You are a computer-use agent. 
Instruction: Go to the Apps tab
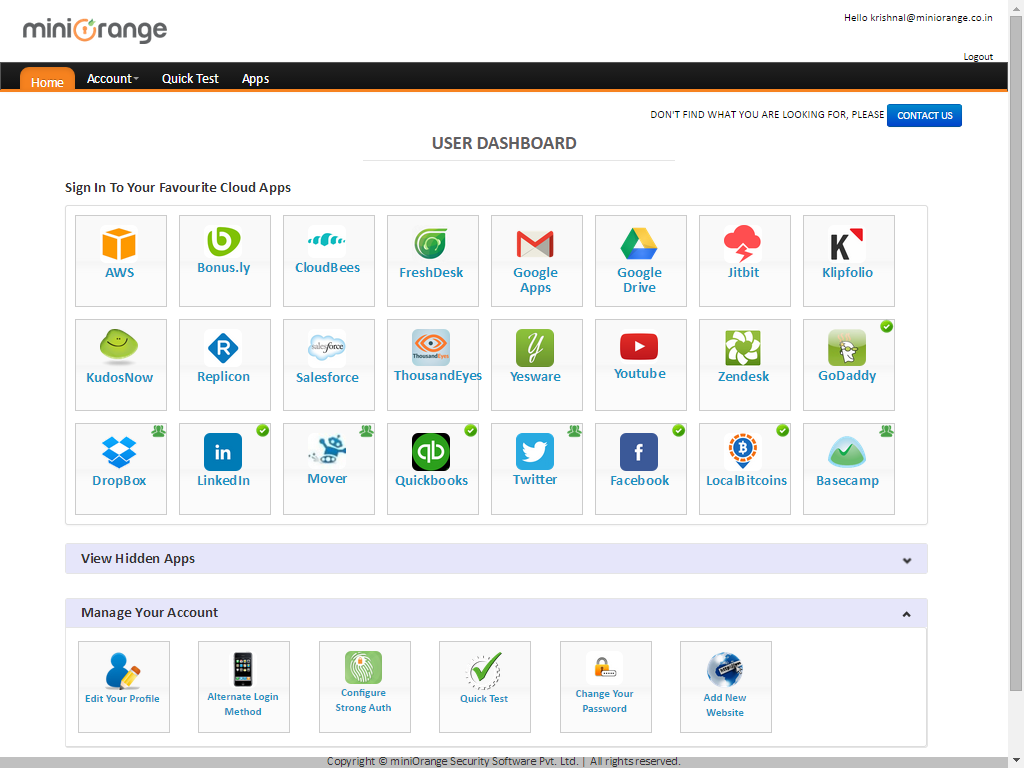pyautogui.click(x=255, y=78)
